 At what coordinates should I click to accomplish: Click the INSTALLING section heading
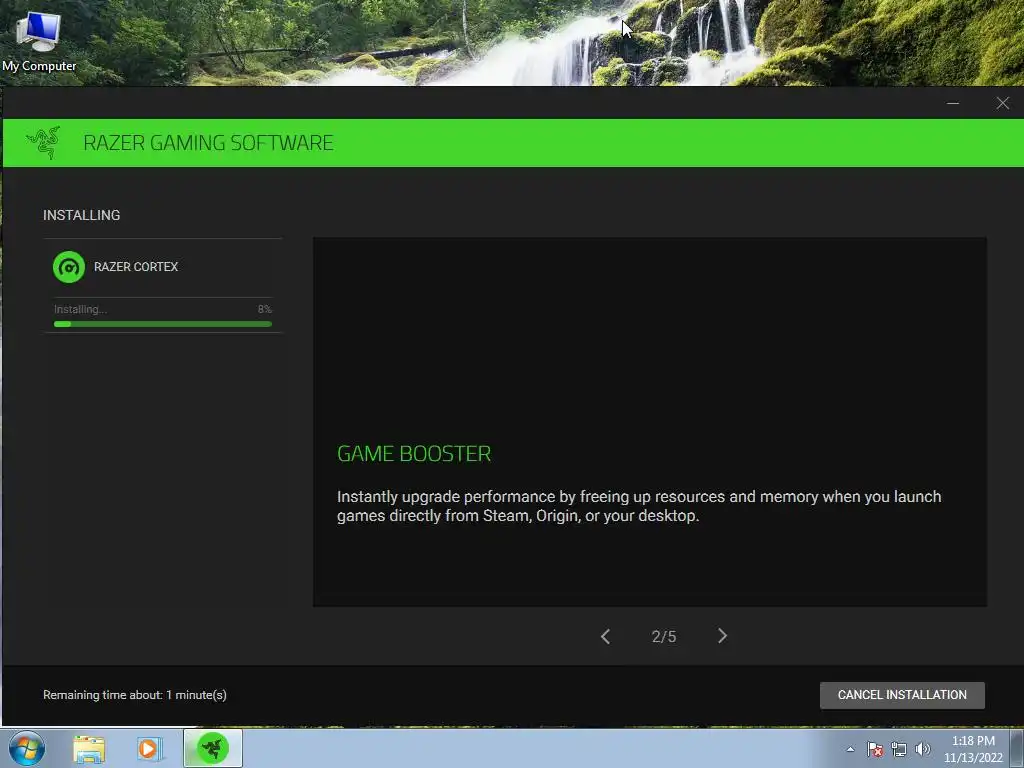coord(82,215)
